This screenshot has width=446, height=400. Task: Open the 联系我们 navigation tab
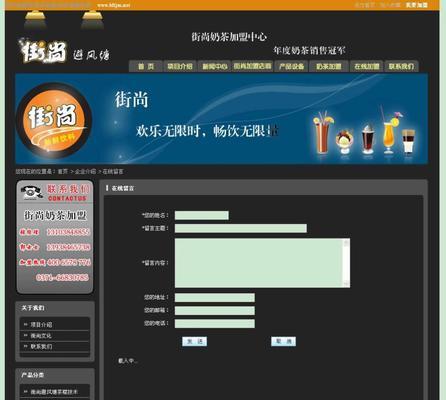point(401,66)
